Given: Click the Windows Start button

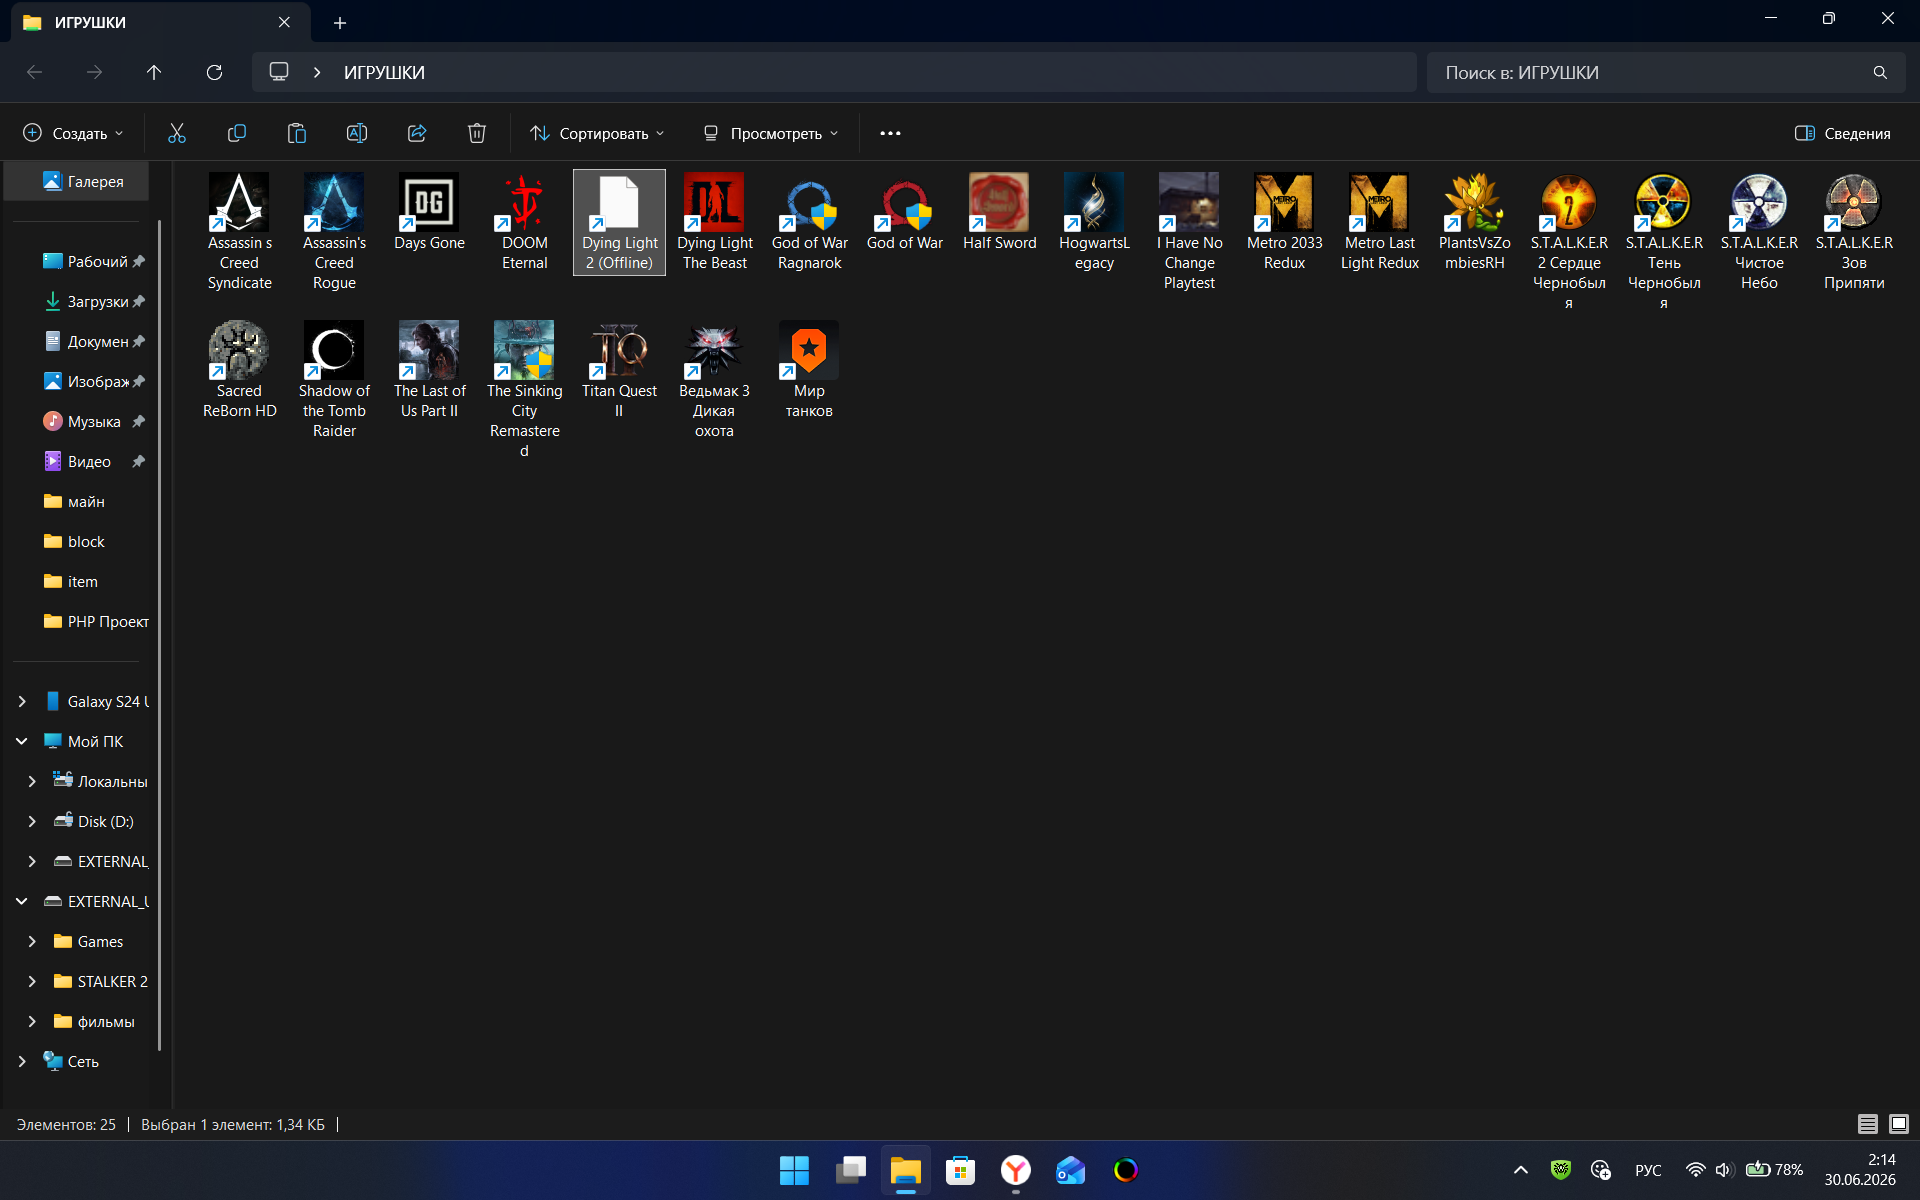Looking at the screenshot, I should pos(794,1170).
